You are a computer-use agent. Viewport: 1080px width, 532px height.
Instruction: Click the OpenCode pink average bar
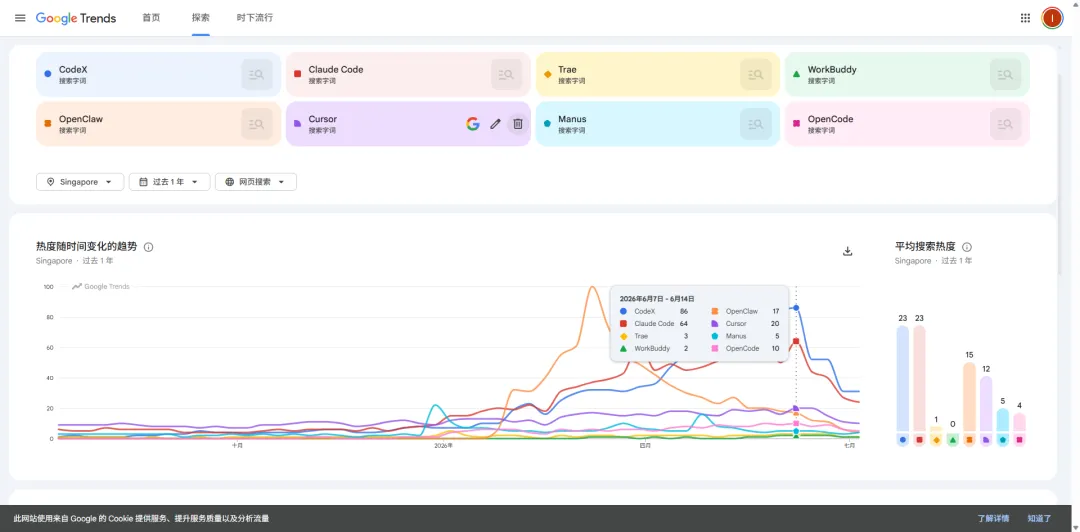coord(1019,422)
